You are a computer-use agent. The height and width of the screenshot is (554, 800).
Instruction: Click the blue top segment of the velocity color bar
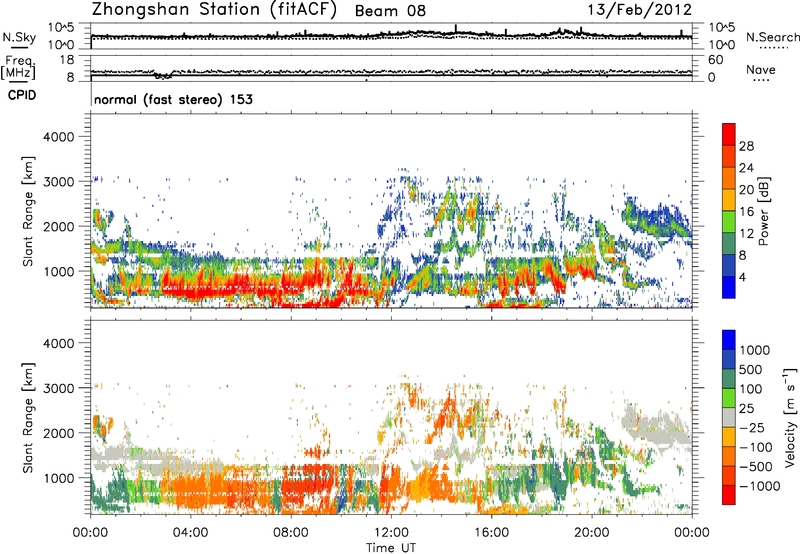click(729, 340)
